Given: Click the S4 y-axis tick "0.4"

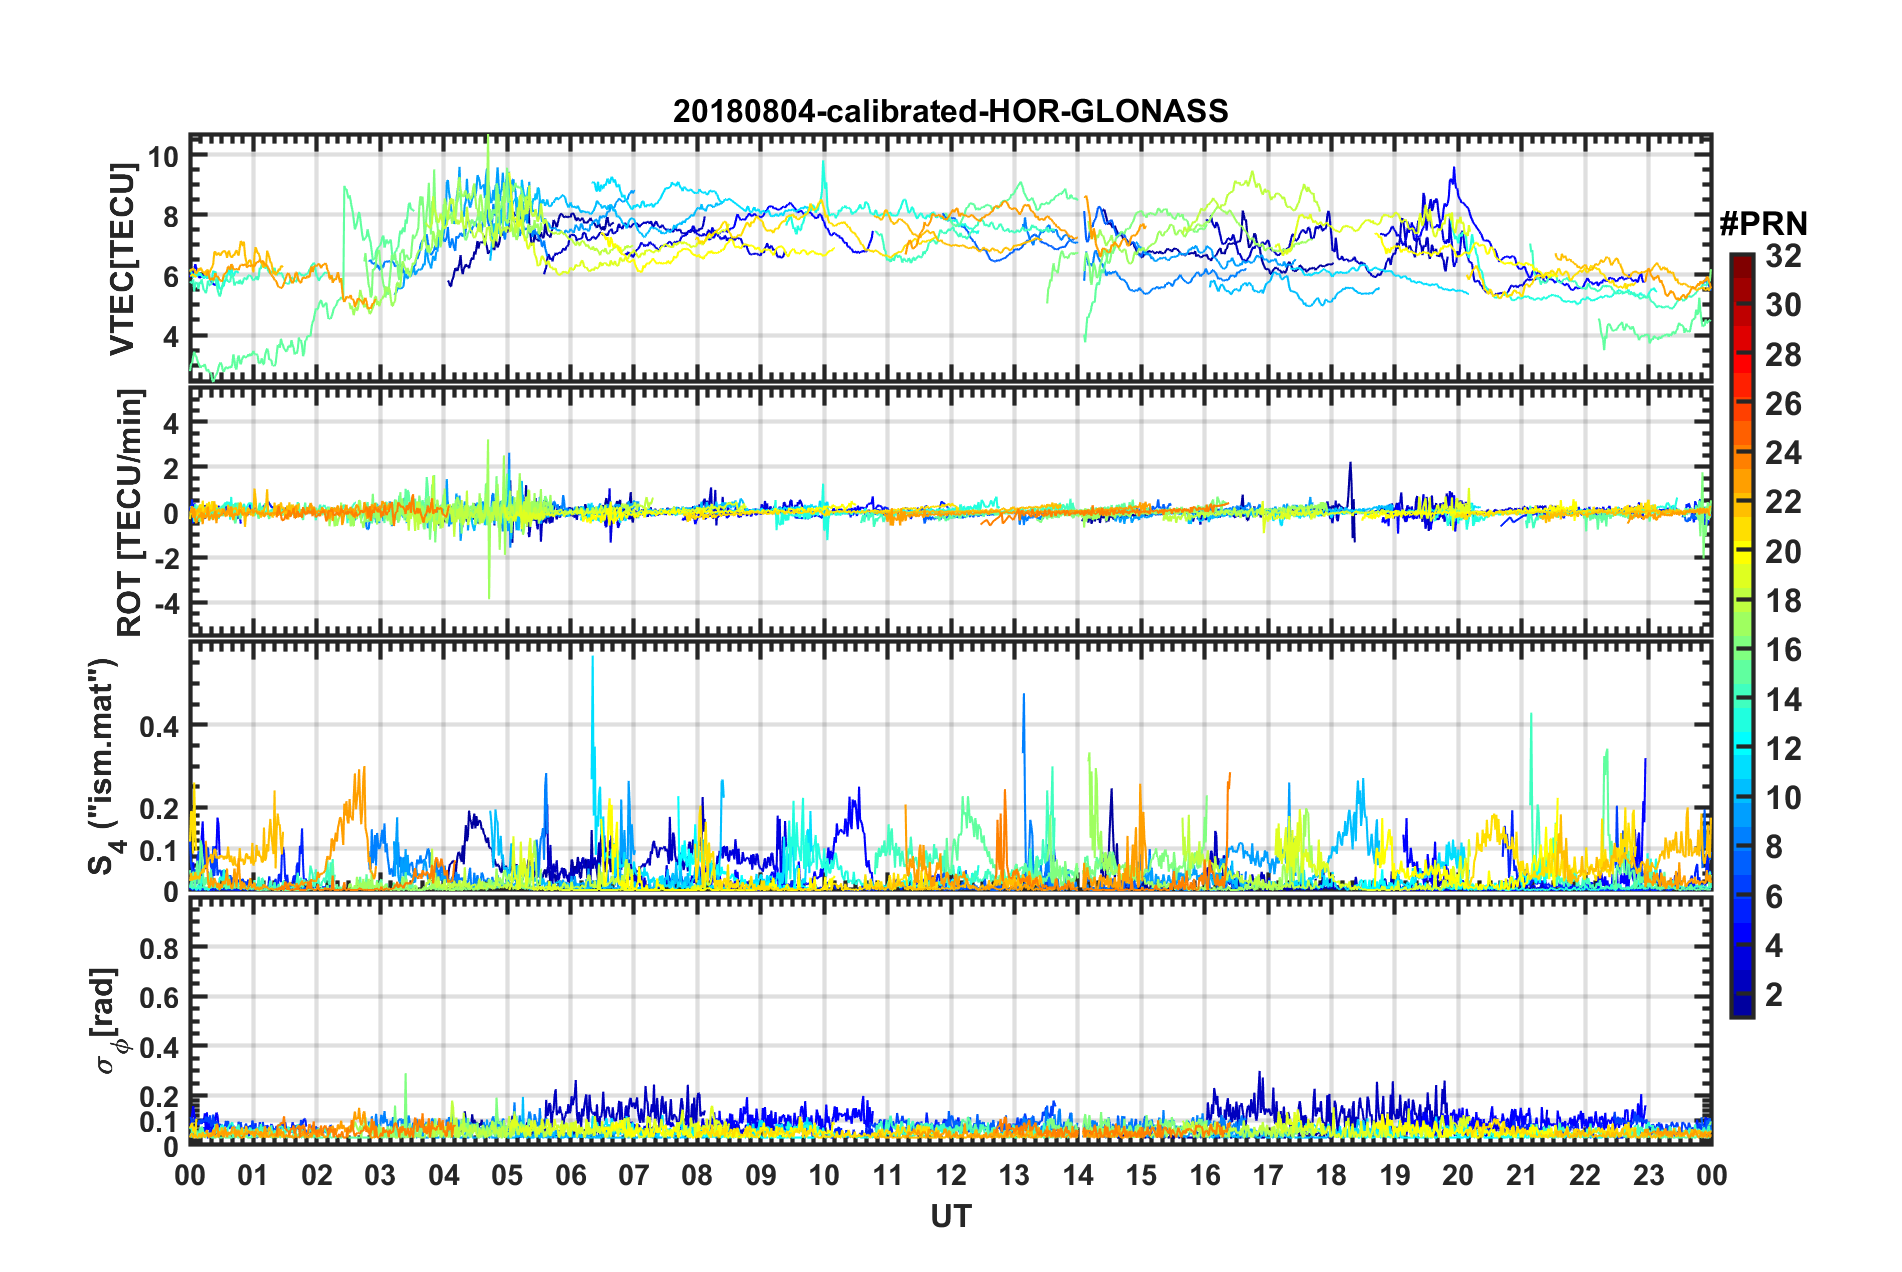Looking at the screenshot, I should coord(160,726).
